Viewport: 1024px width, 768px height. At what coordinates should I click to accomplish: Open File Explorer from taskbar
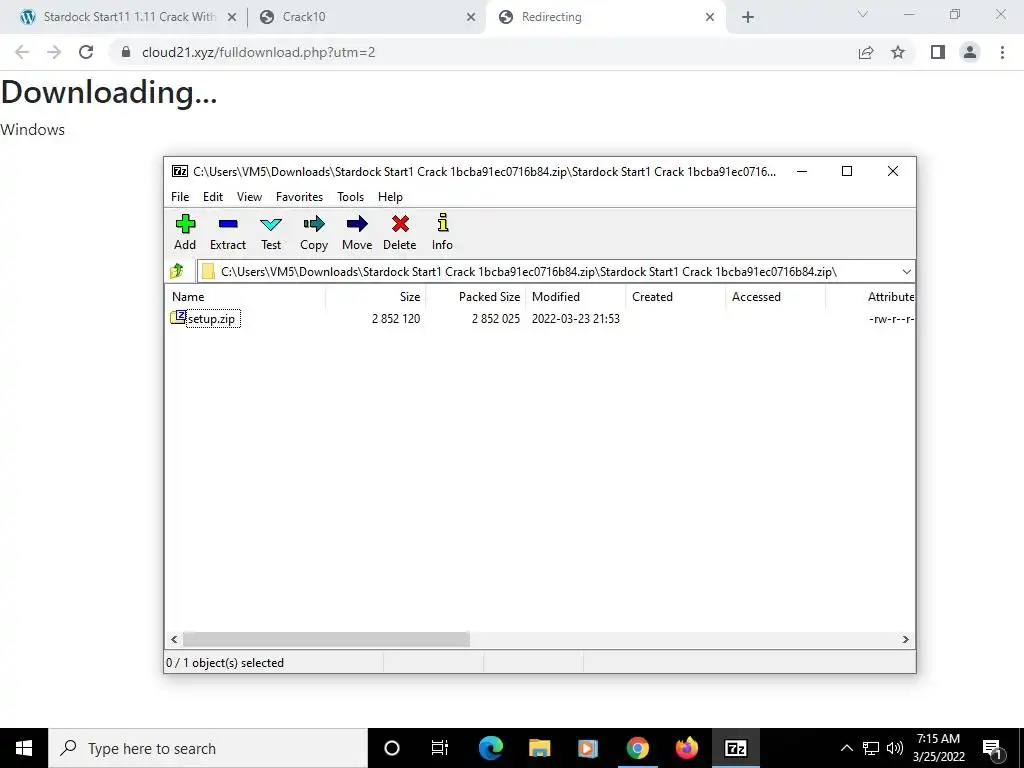[539, 748]
